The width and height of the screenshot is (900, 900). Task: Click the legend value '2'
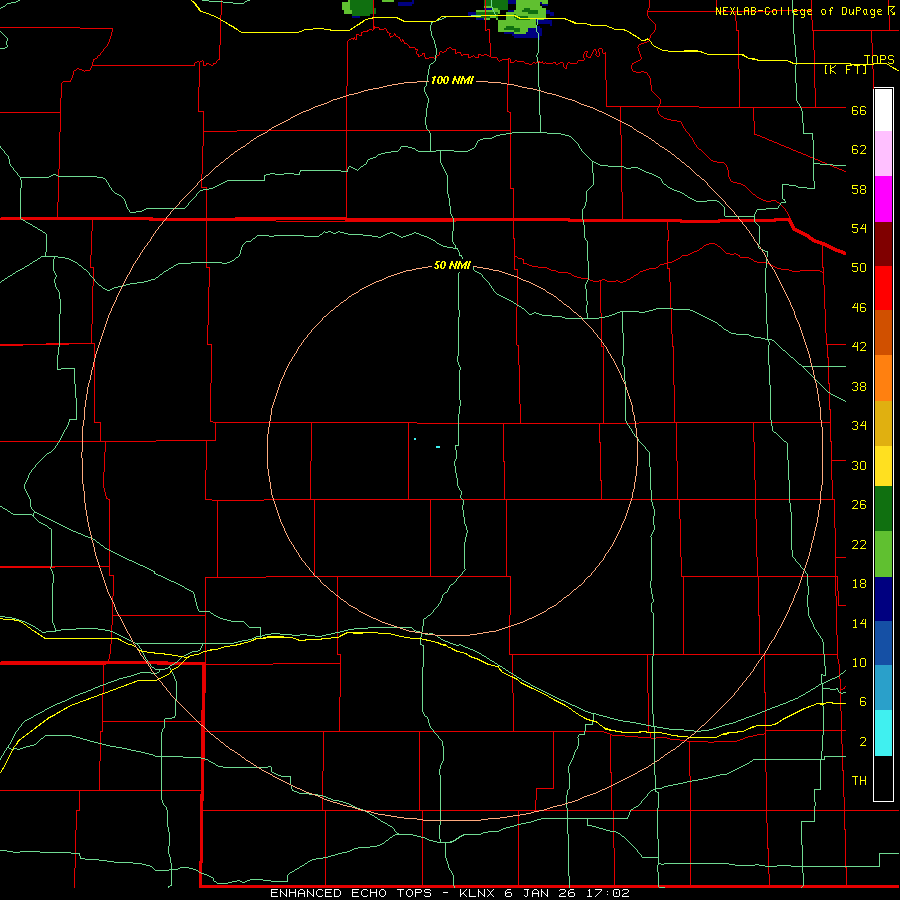(x=863, y=742)
